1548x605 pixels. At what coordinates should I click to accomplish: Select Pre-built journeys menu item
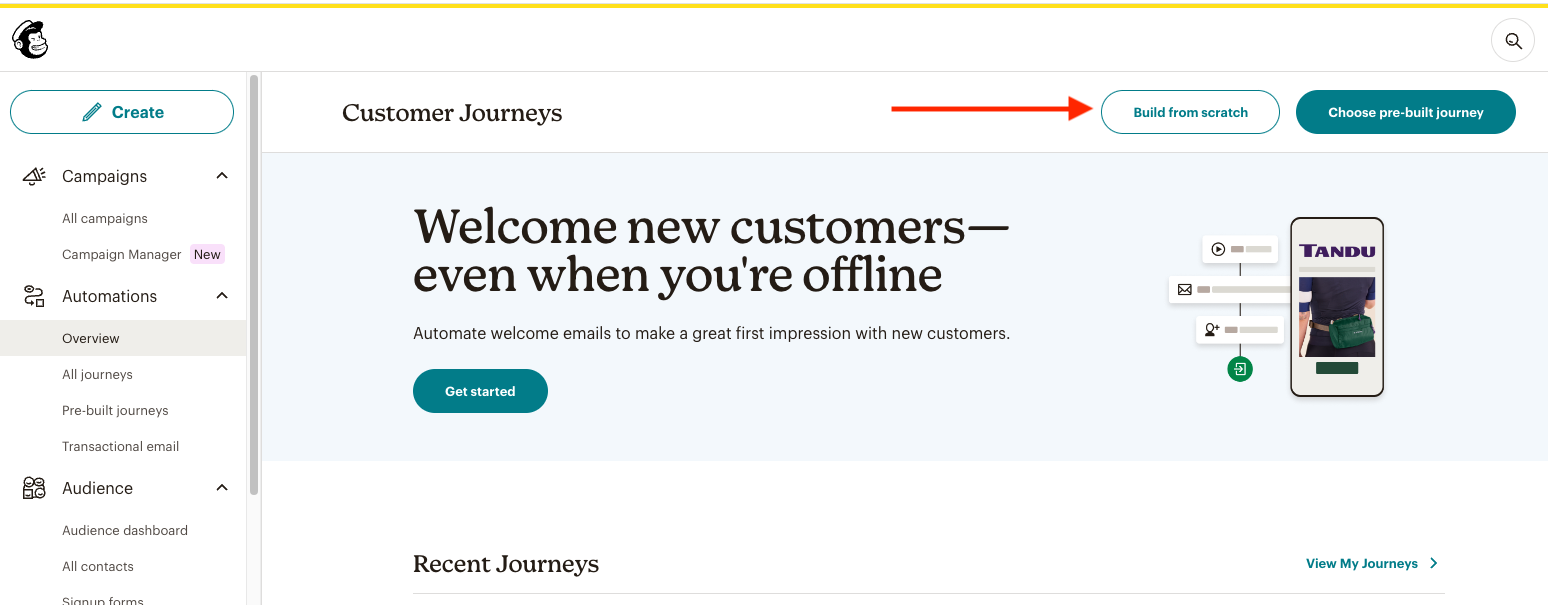point(115,410)
